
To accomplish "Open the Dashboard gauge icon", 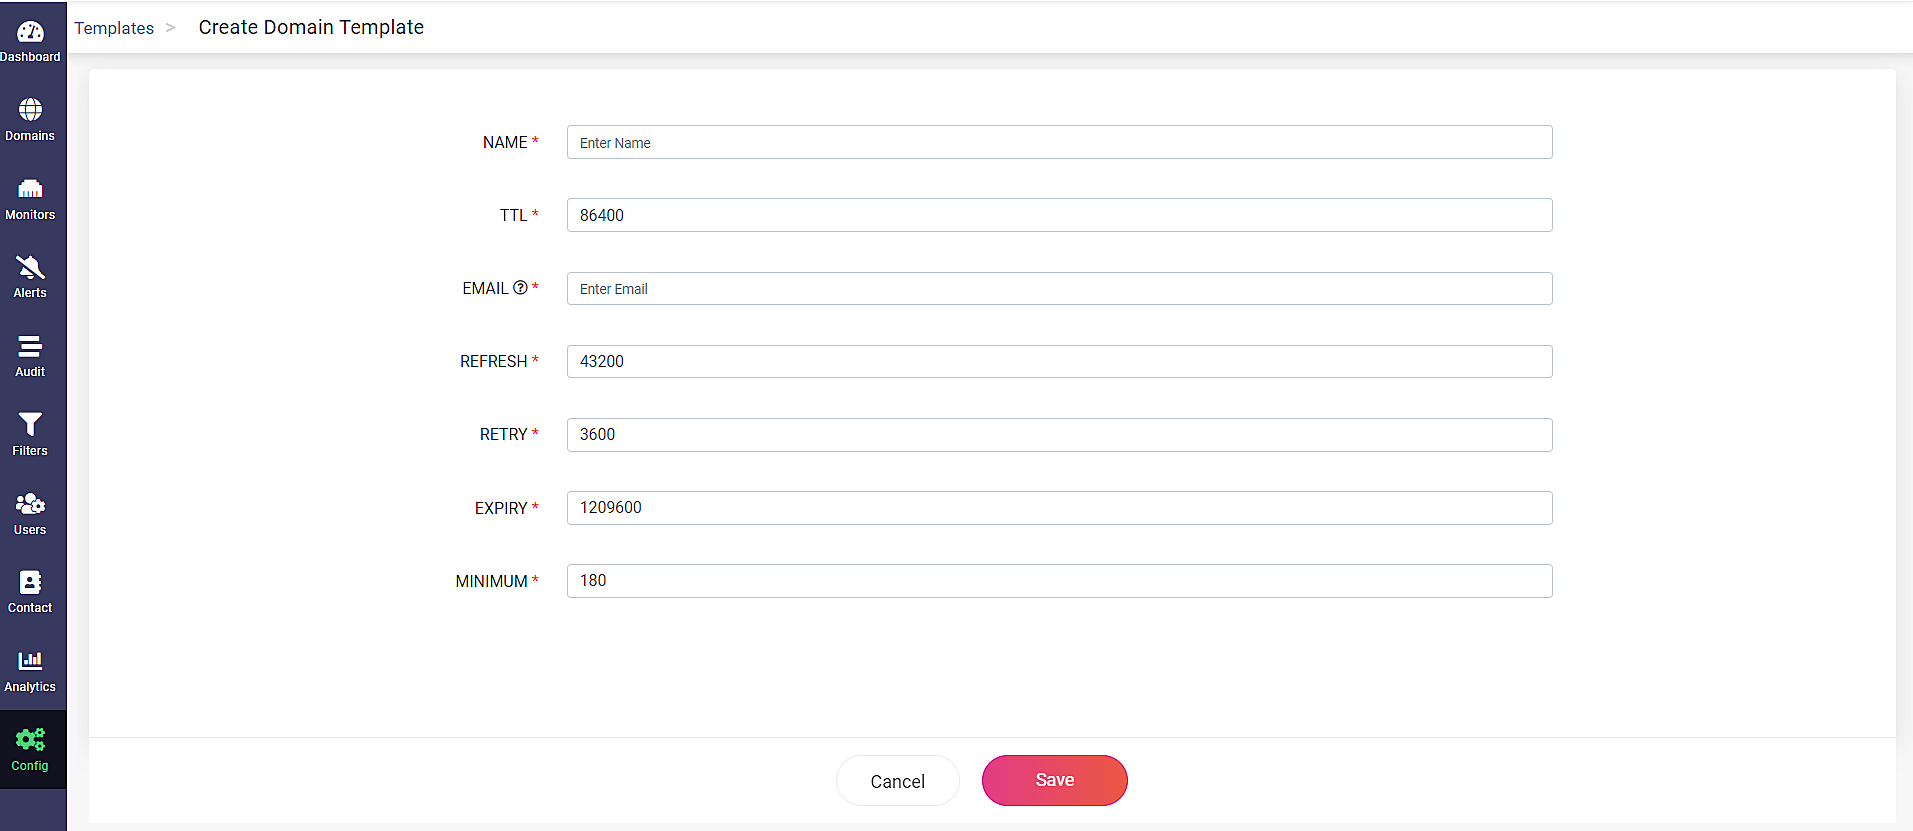I will (x=30, y=33).
